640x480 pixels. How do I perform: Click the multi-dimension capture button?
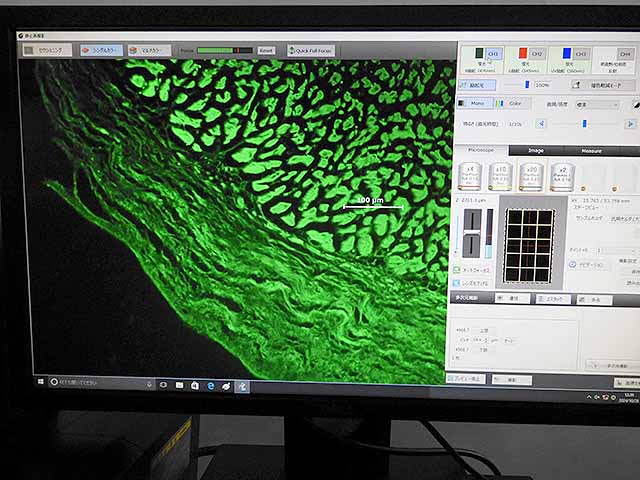613,365
